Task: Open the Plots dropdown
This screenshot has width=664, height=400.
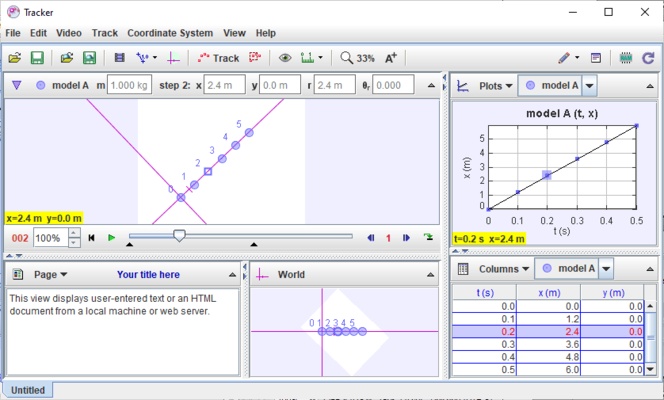Action: (496, 86)
